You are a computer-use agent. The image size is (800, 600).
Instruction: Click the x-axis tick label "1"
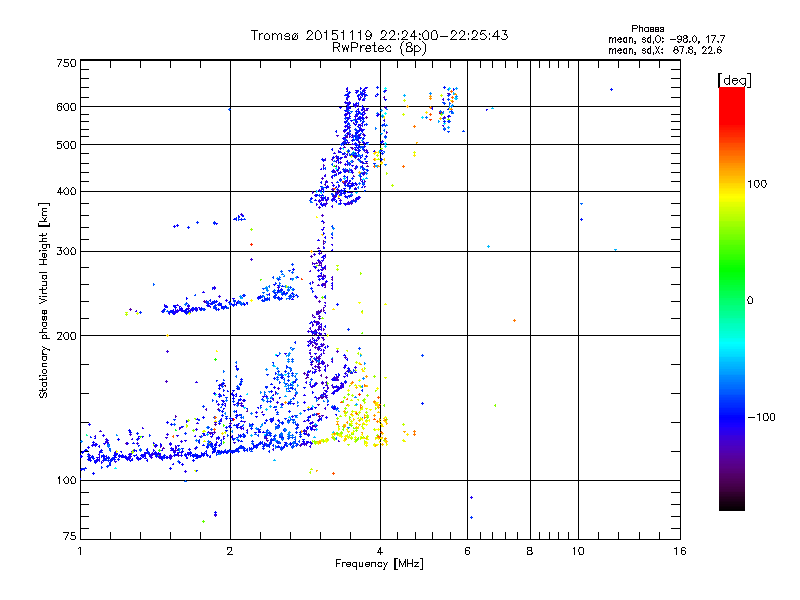[80, 551]
